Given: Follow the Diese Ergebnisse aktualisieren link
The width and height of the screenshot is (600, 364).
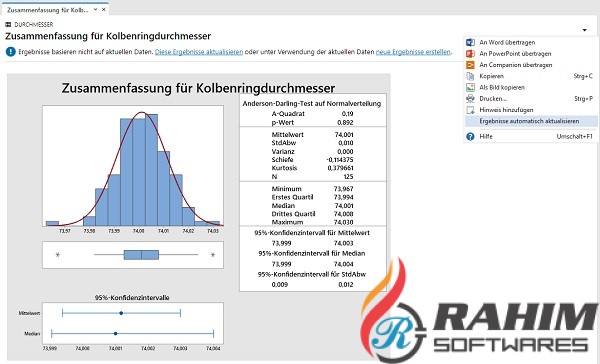Looking at the screenshot, I should coord(199,52).
